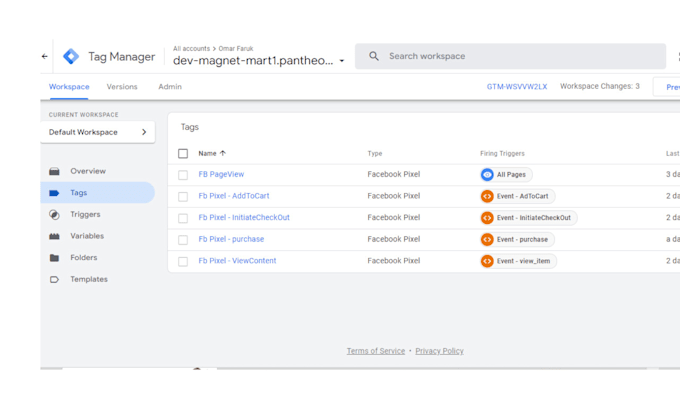
Task: Check the Fb Pixel - AddToCart checkbox
Action: pyautogui.click(x=183, y=196)
